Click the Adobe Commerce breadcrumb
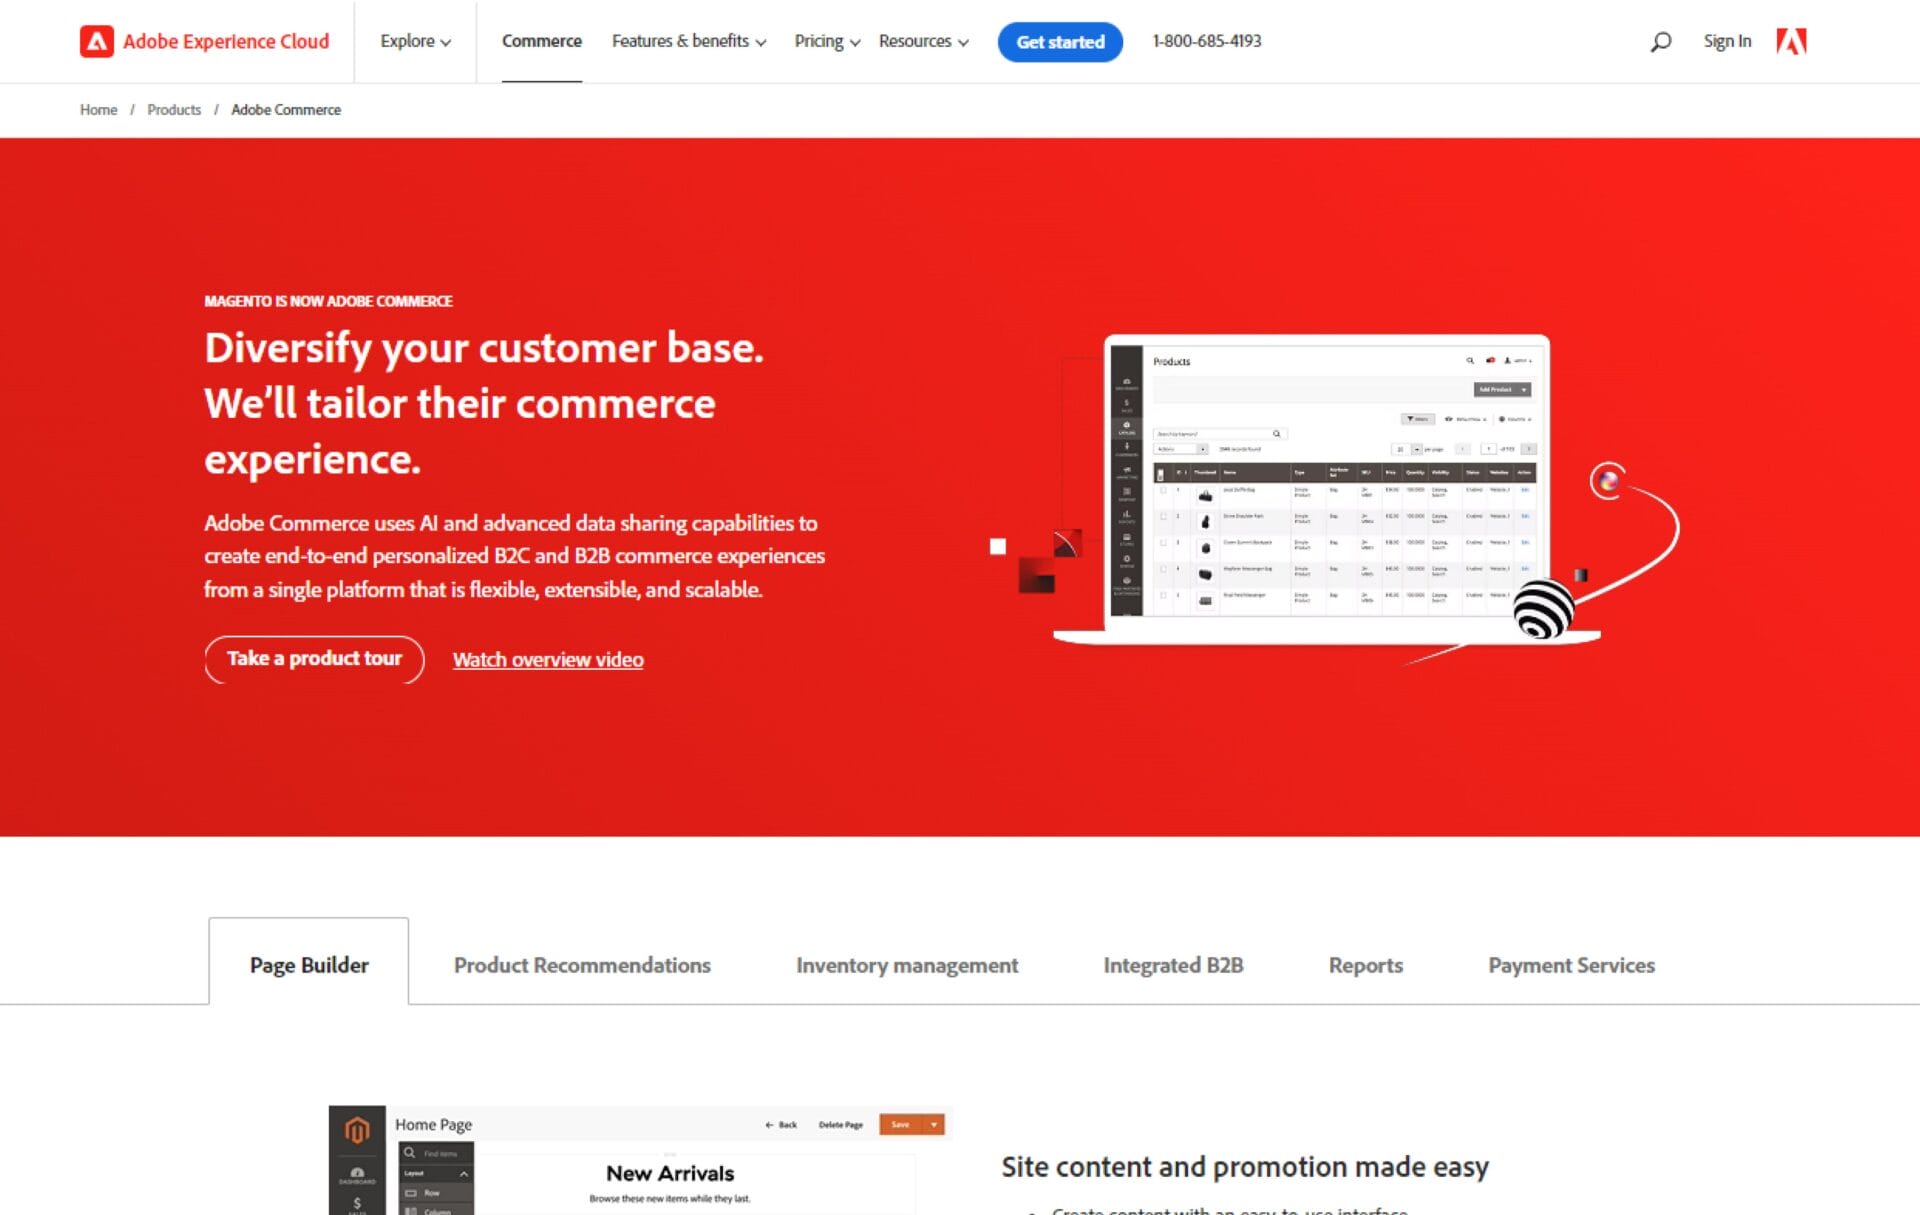Image resolution: width=1920 pixels, height=1215 pixels. 286,110
